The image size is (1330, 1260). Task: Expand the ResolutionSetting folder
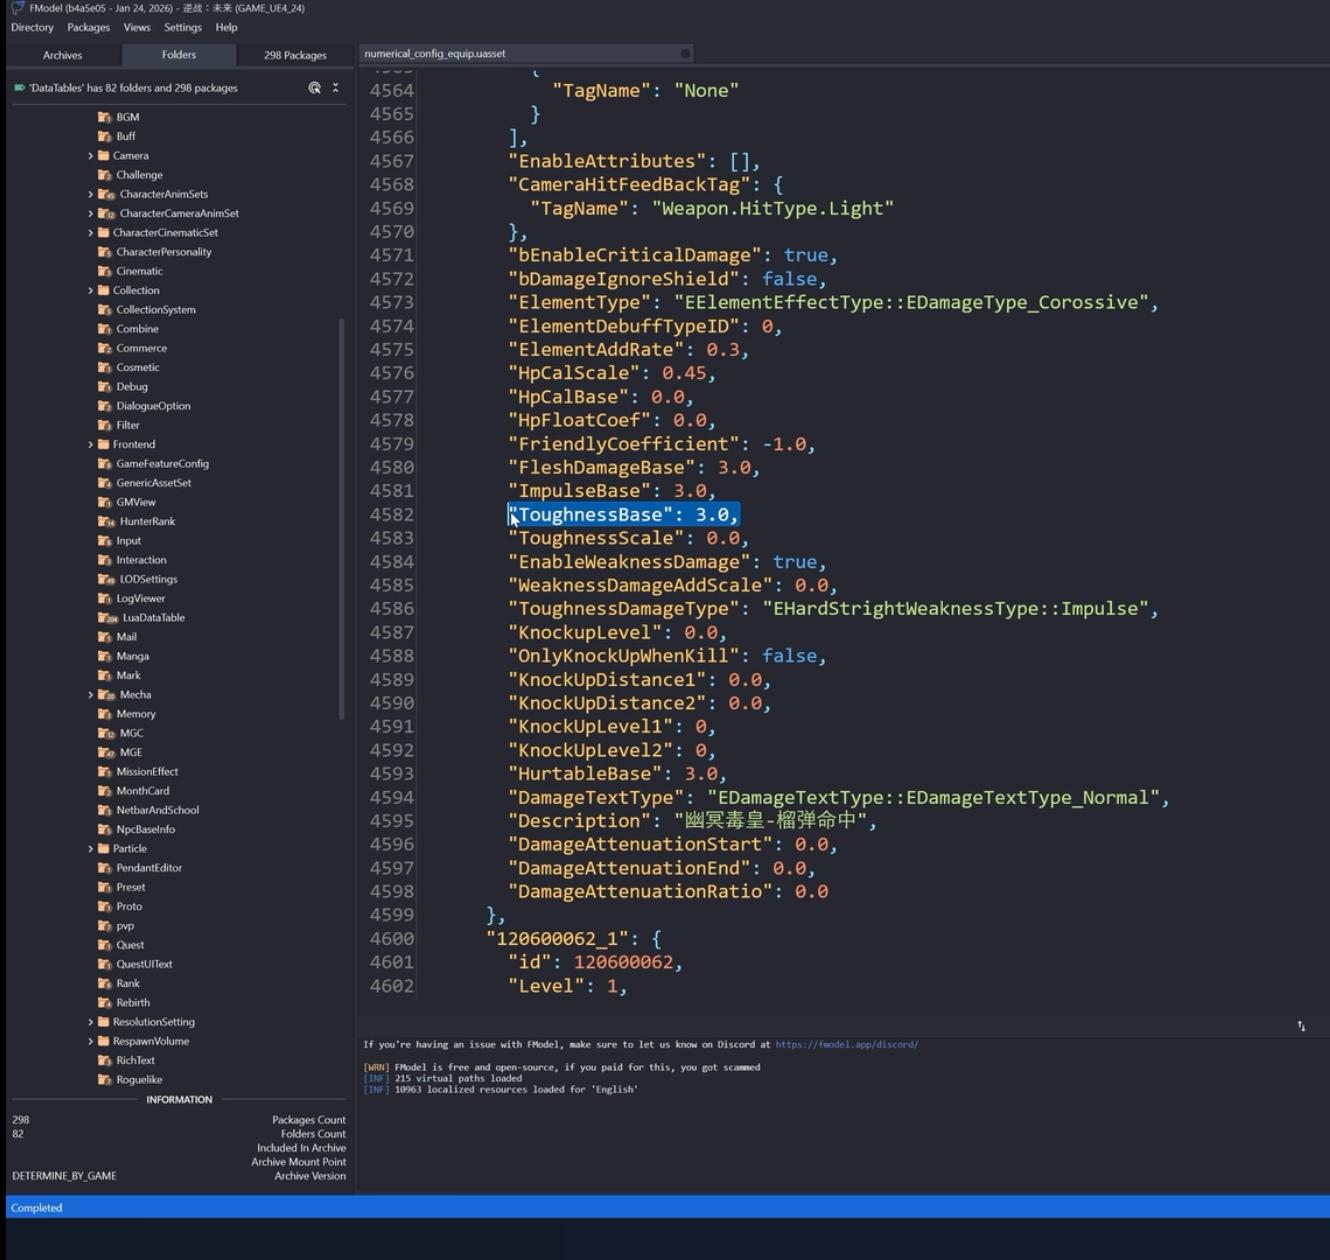tap(90, 1022)
